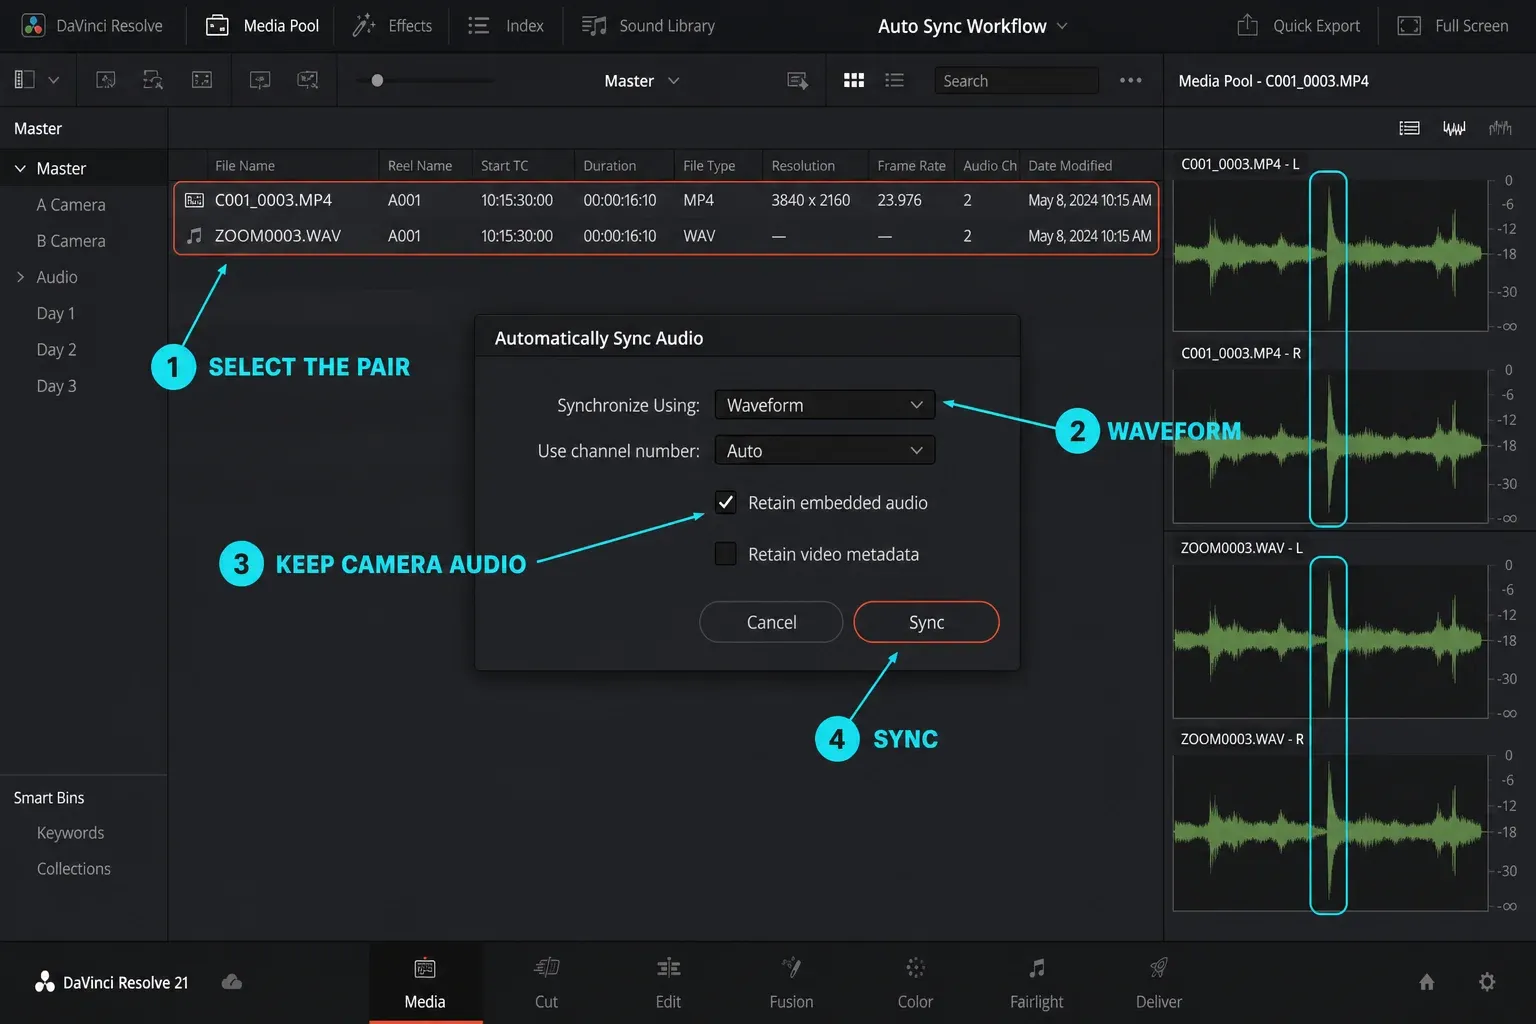Switch to the Edit page
1536x1024 pixels.
668,983
